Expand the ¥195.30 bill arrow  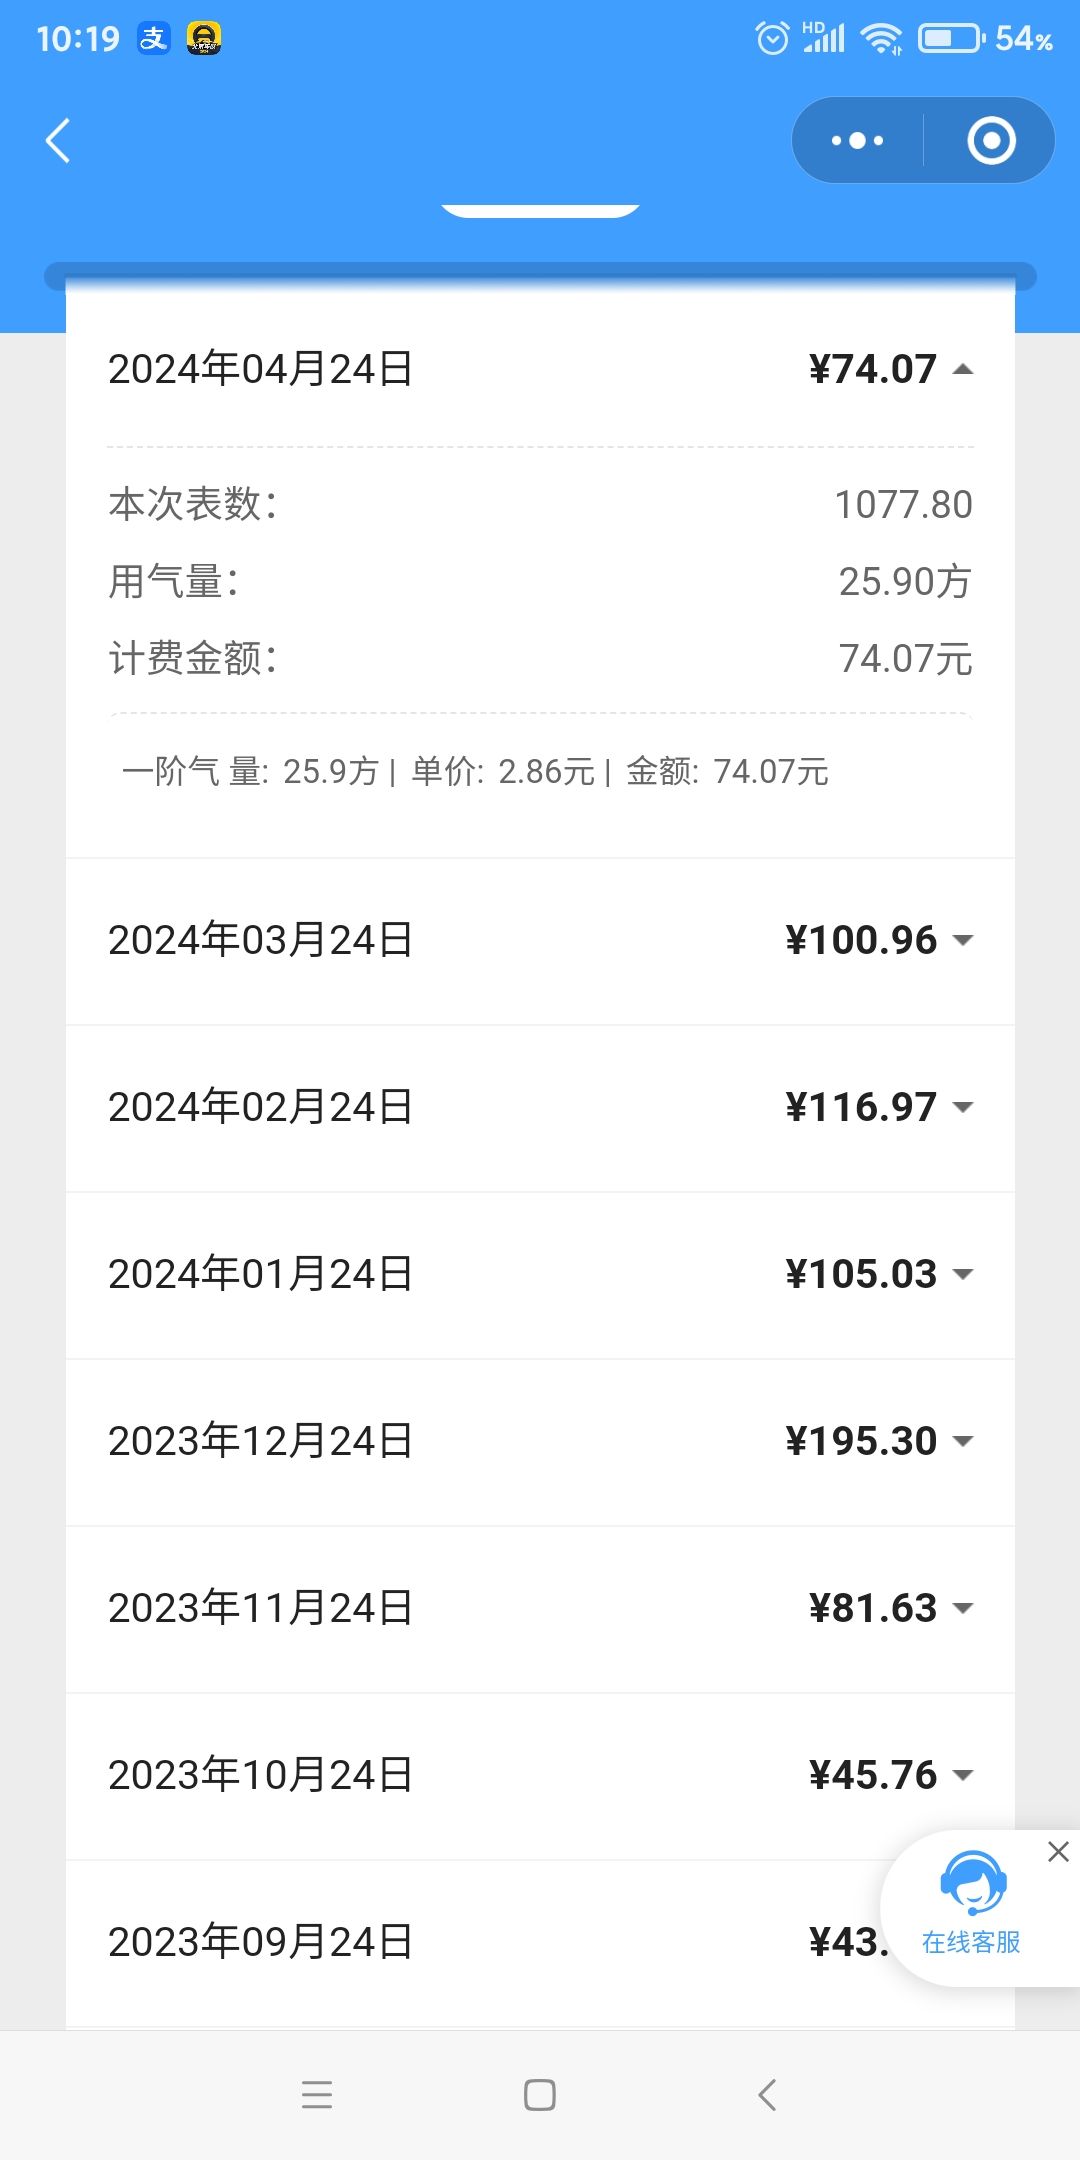(963, 1441)
